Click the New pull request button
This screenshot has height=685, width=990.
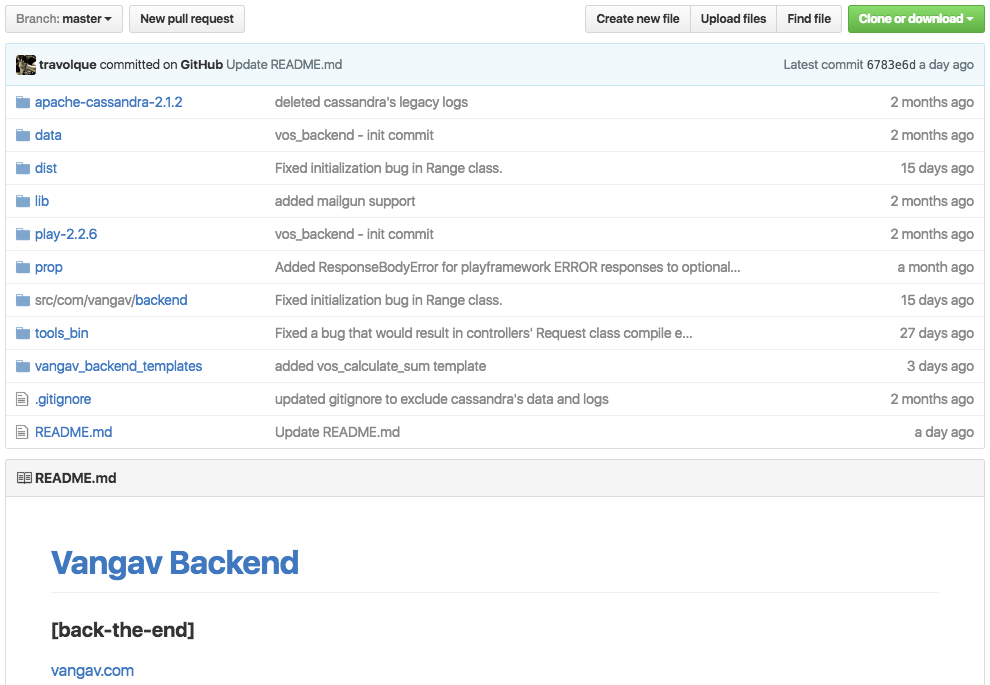186,18
